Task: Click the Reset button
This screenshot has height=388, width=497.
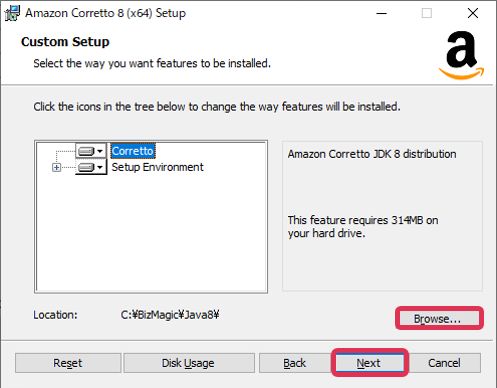Action: (x=68, y=363)
